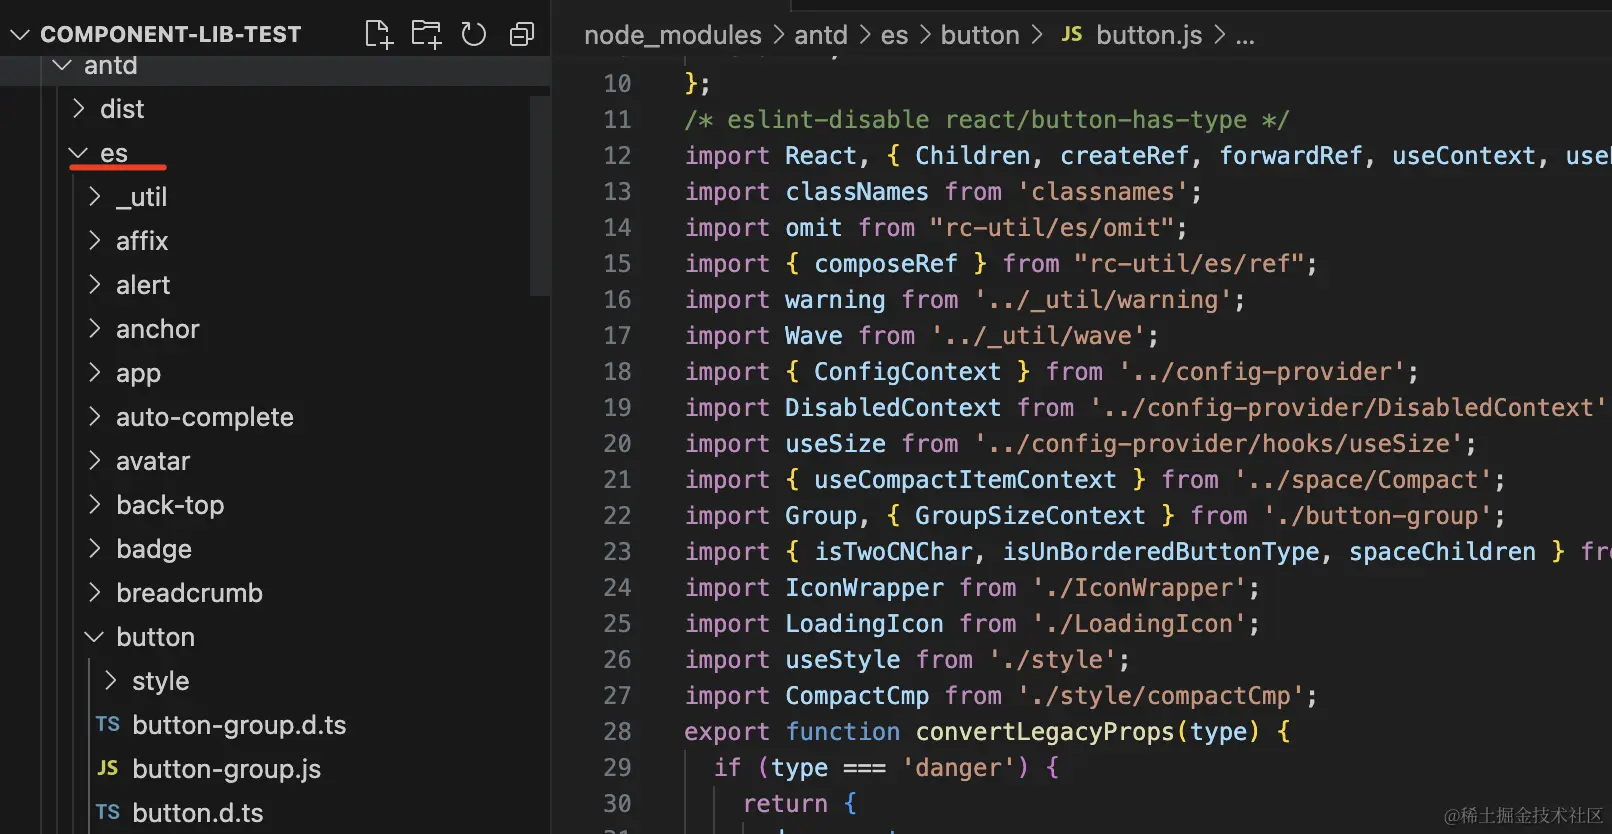Click the JS icon beside button-group.js

(108, 768)
